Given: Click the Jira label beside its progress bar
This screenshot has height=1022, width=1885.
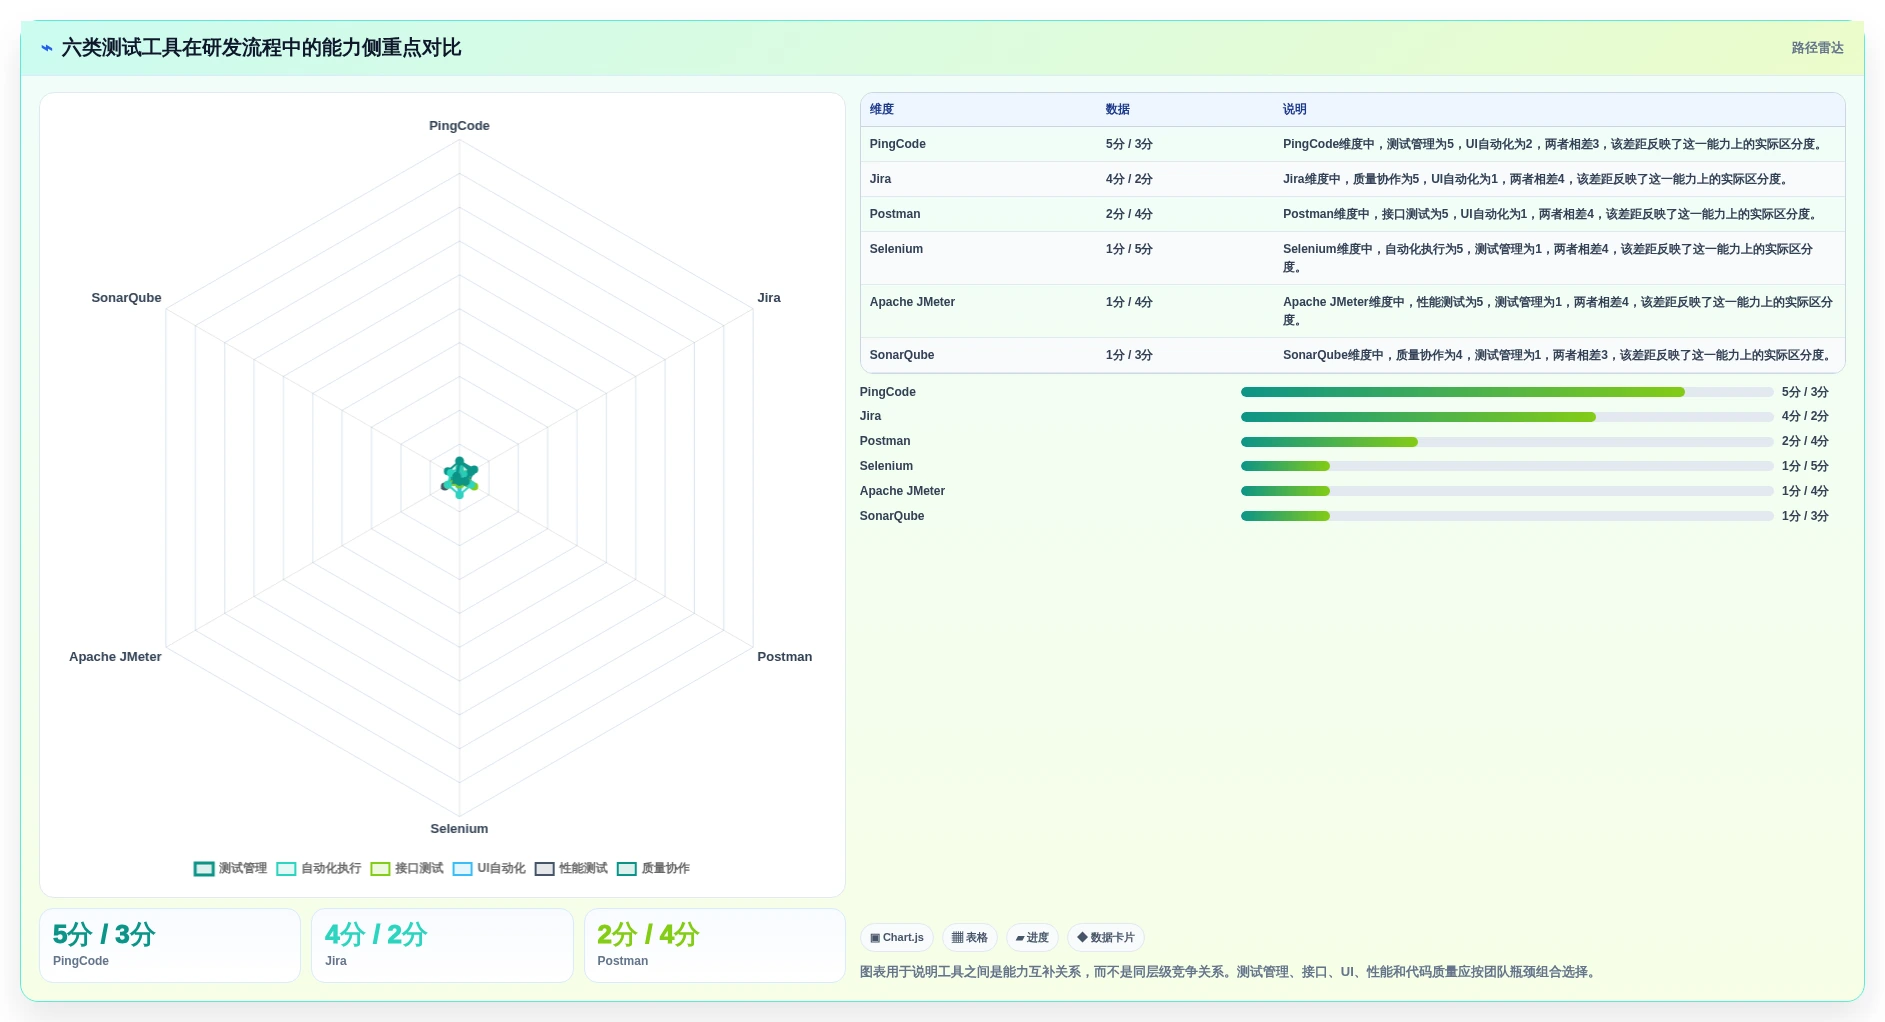Looking at the screenshot, I should click(x=871, y=416).
